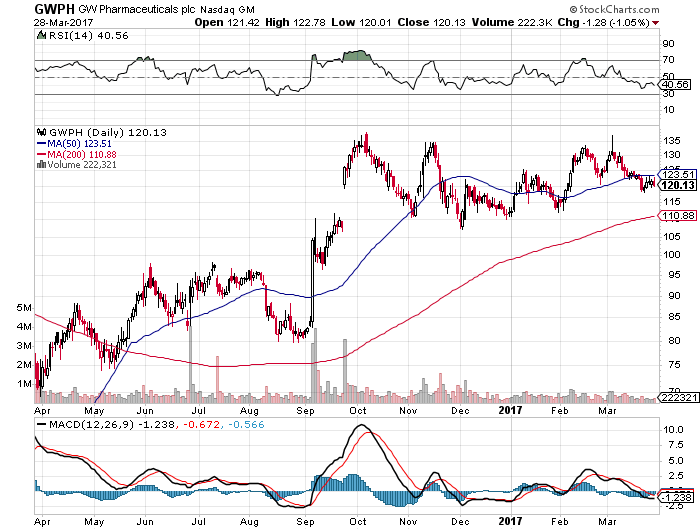
Task: Click the GW Pharmaceuticals plc company name
Action: 137,9
